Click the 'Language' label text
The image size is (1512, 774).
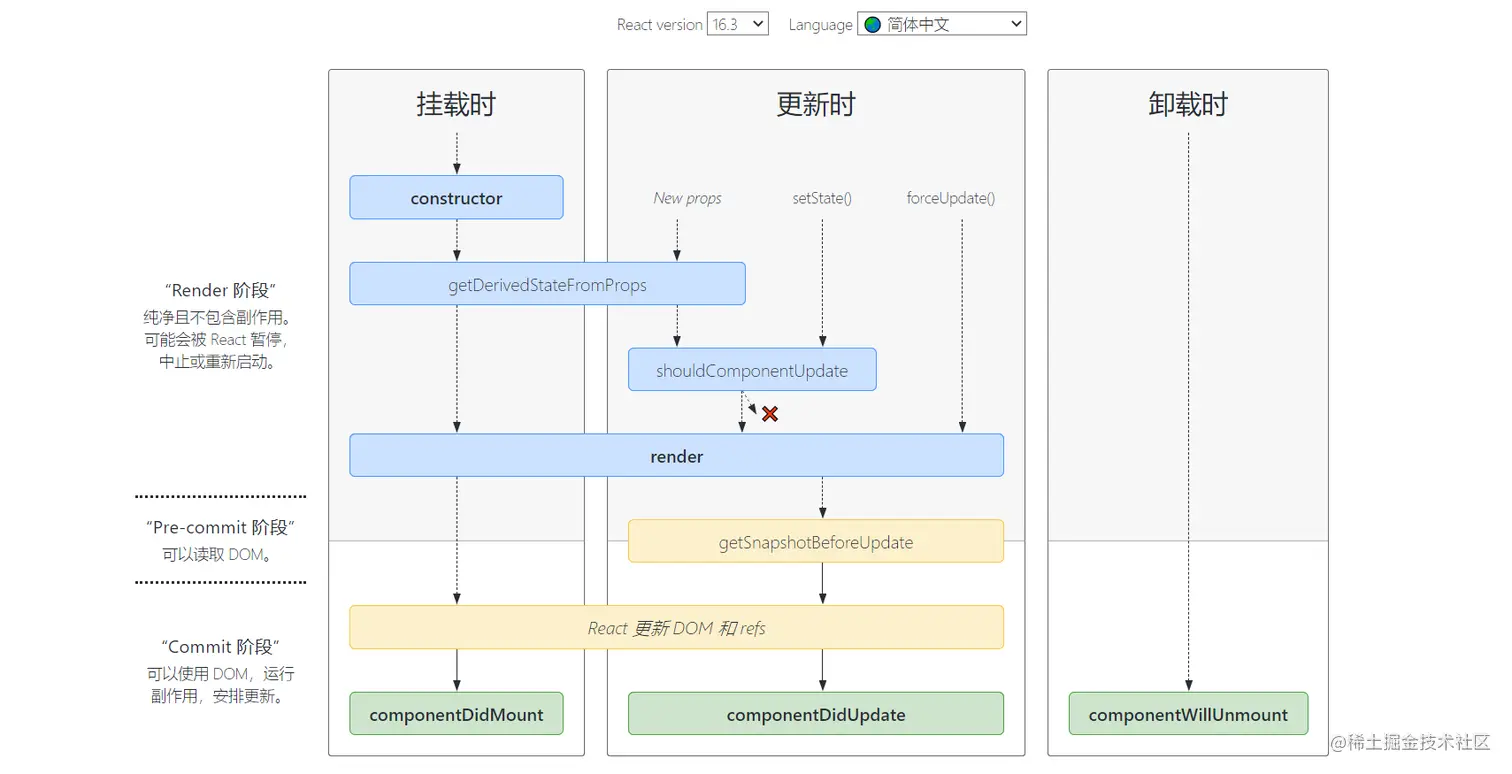point(820,25)
